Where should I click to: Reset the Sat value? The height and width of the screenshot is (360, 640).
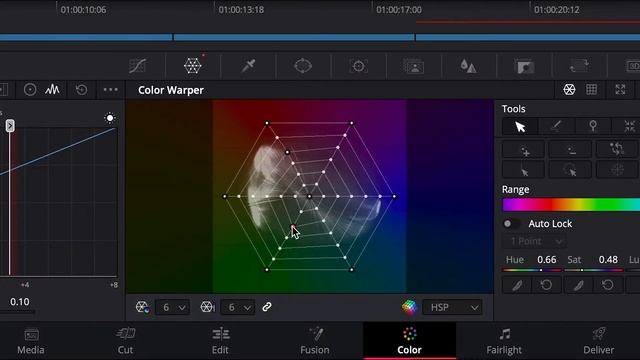pyautogui.click(x=608, y=285)
